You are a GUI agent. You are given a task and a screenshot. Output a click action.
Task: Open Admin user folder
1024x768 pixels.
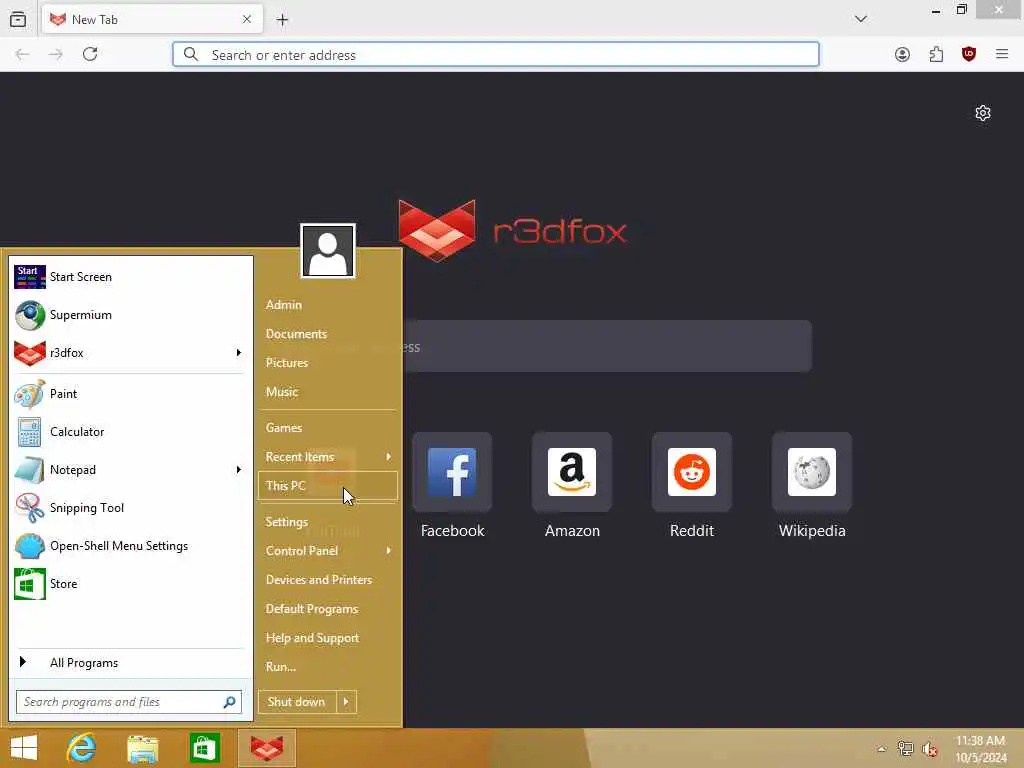(327, 305)
